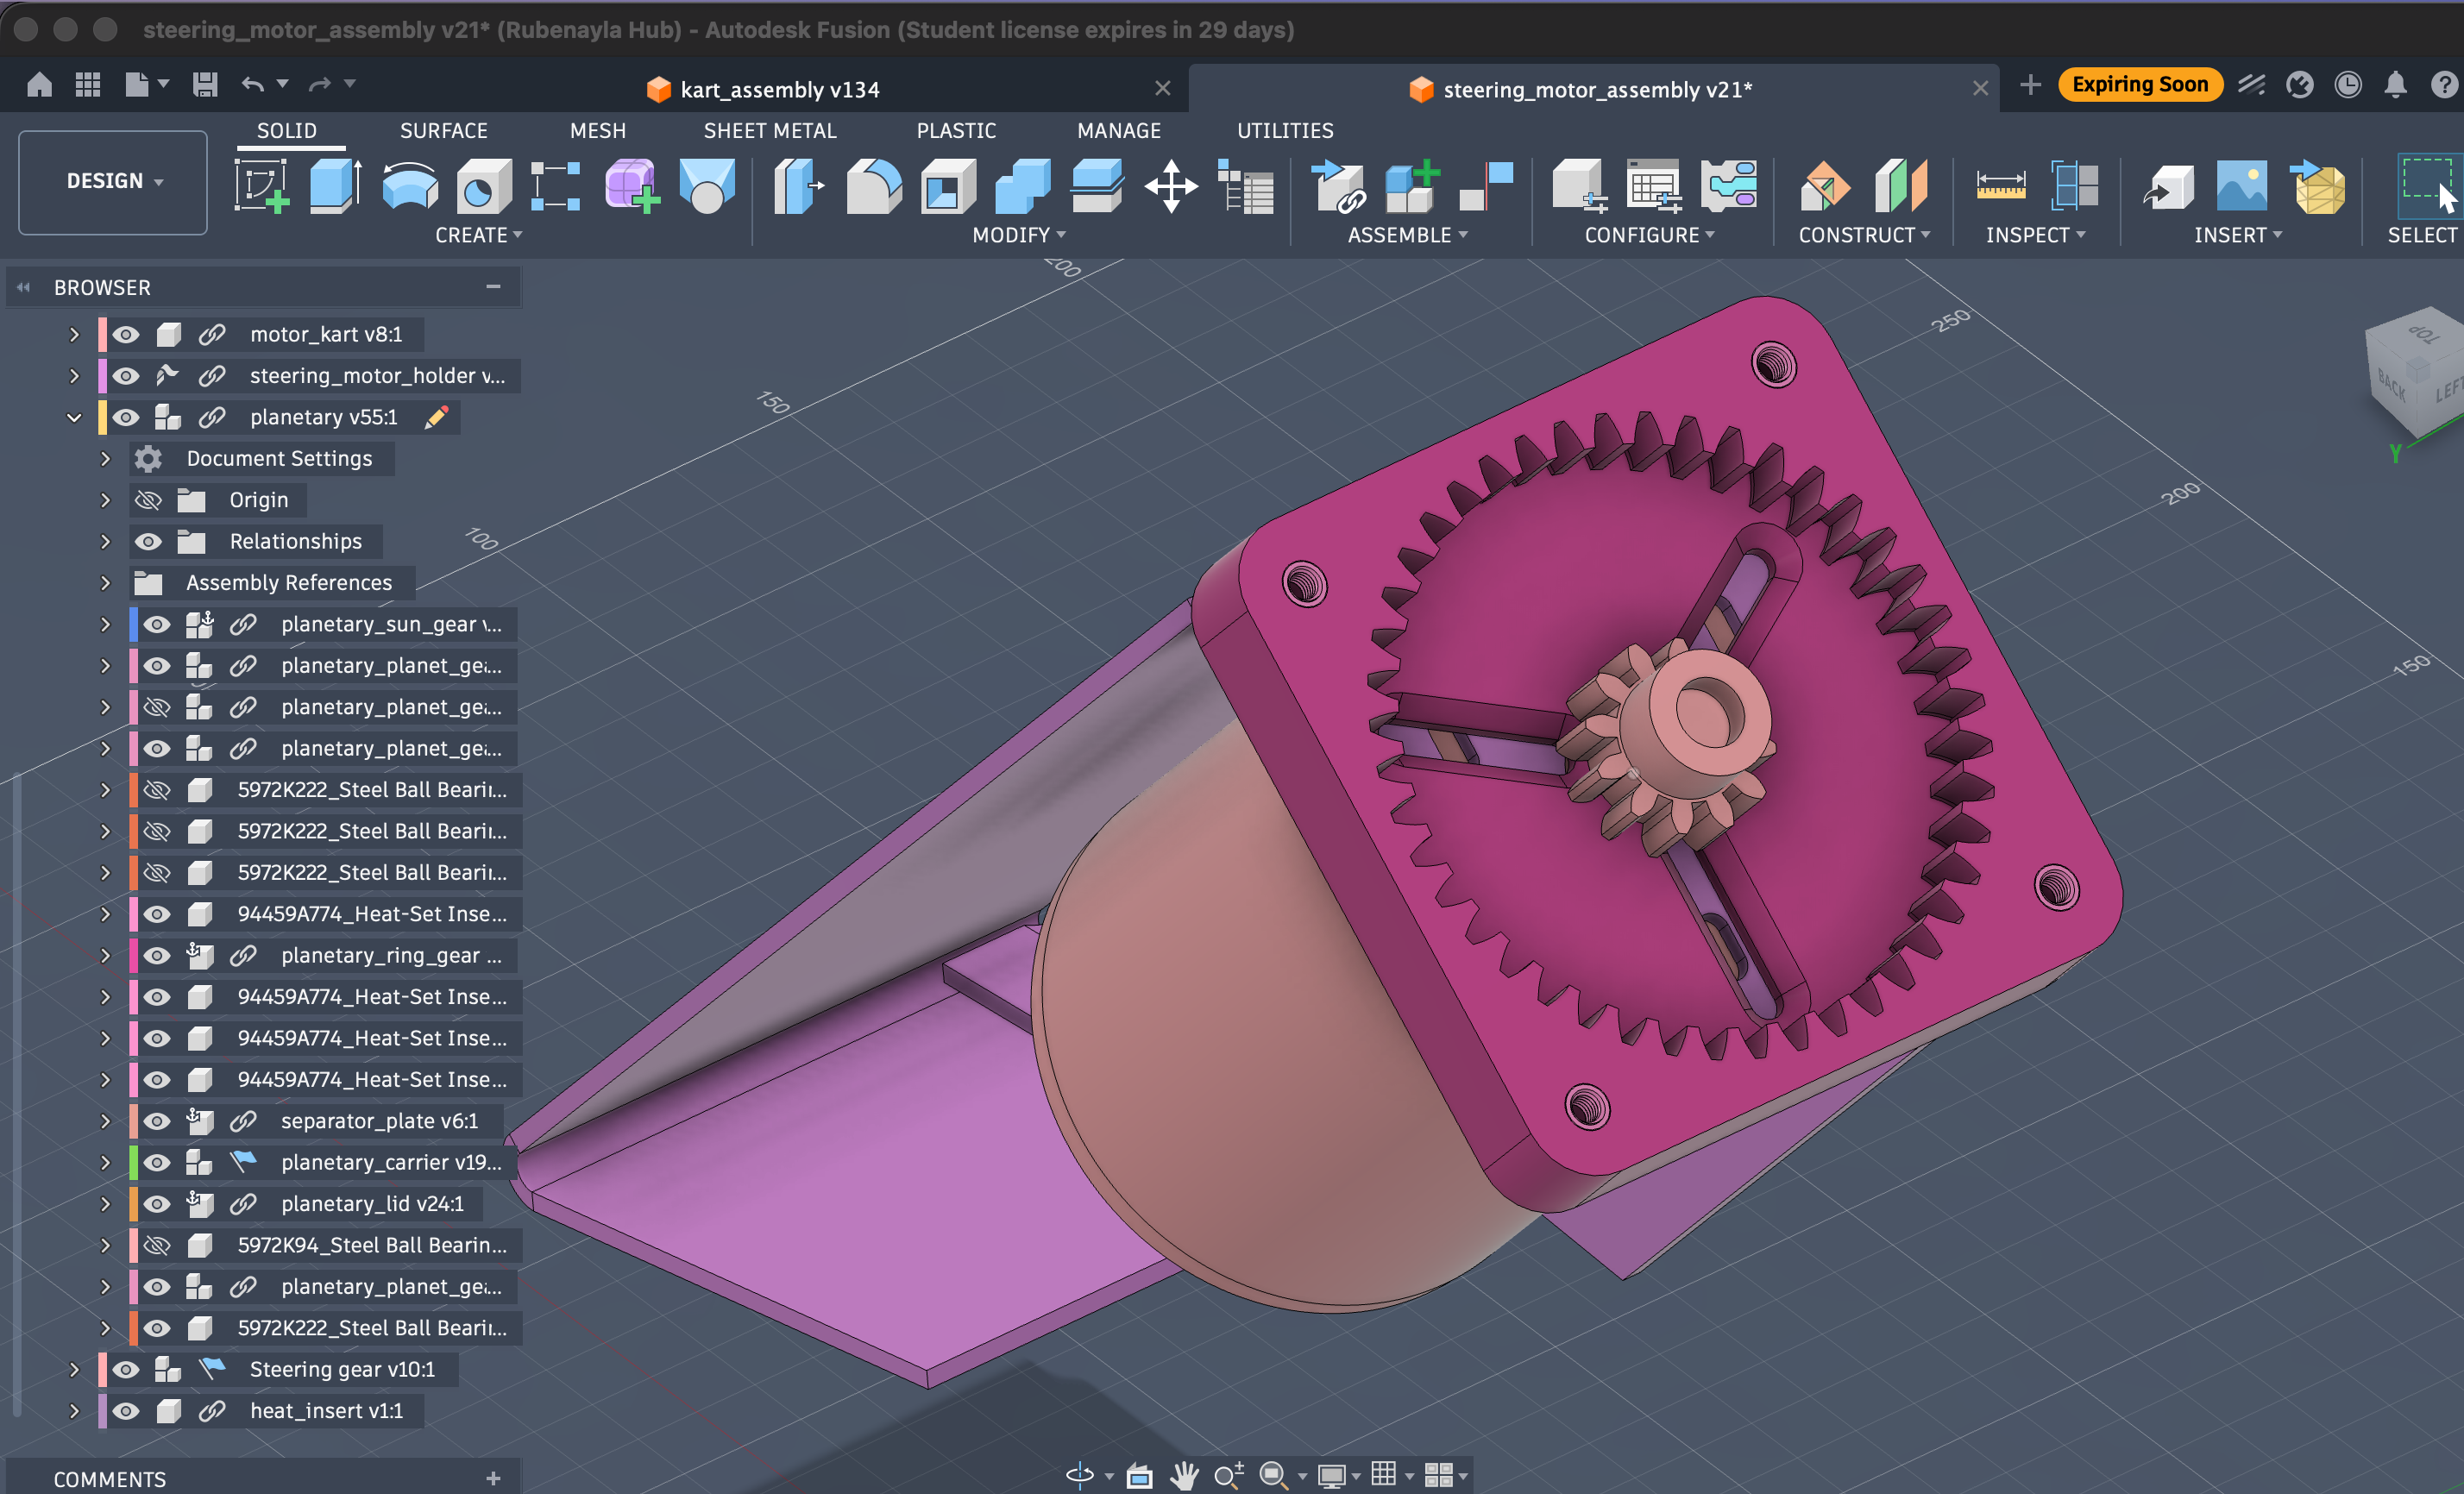Open the Orbit tool in navigation bar
Viewport: 2464px width, 1494px height.
tap(1080, 1475)
